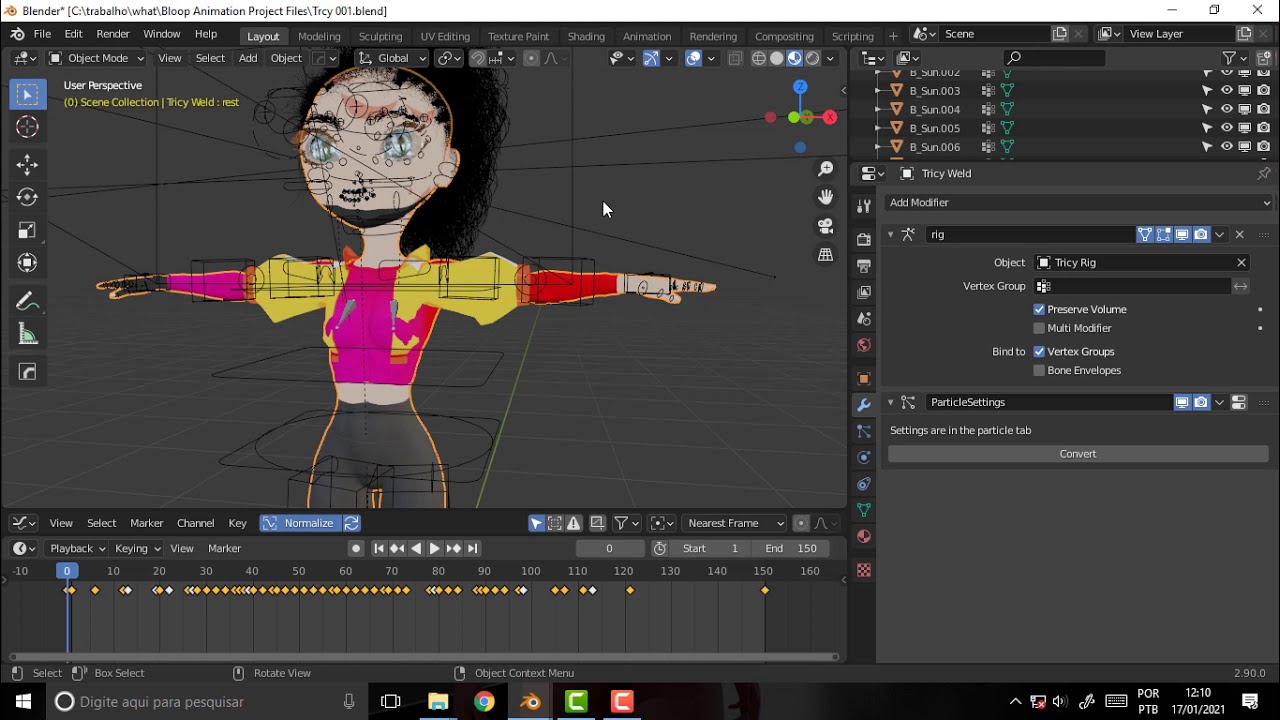Open the Object Mode dropdown
Viewport: 1280px width, 720px height.
[96, 58]
